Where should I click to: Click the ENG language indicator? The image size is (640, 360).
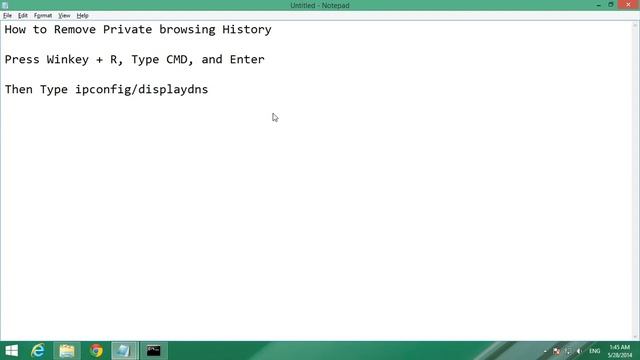point(594,351)
